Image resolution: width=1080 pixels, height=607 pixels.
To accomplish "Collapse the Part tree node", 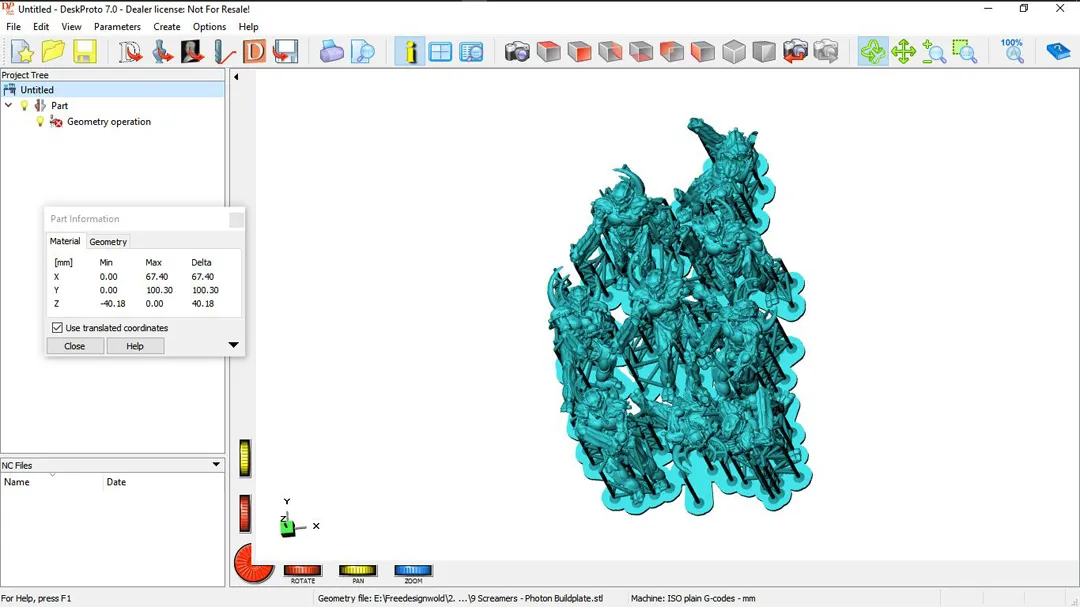I will coord(8,105).
